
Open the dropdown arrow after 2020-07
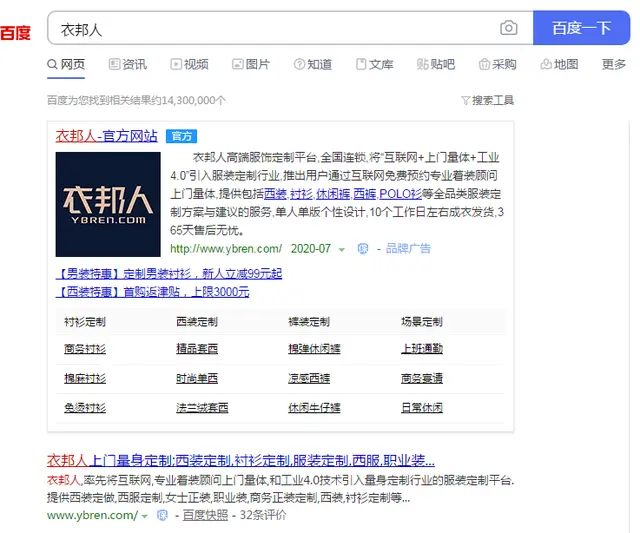pyautogui.click(x=342, y=249)
